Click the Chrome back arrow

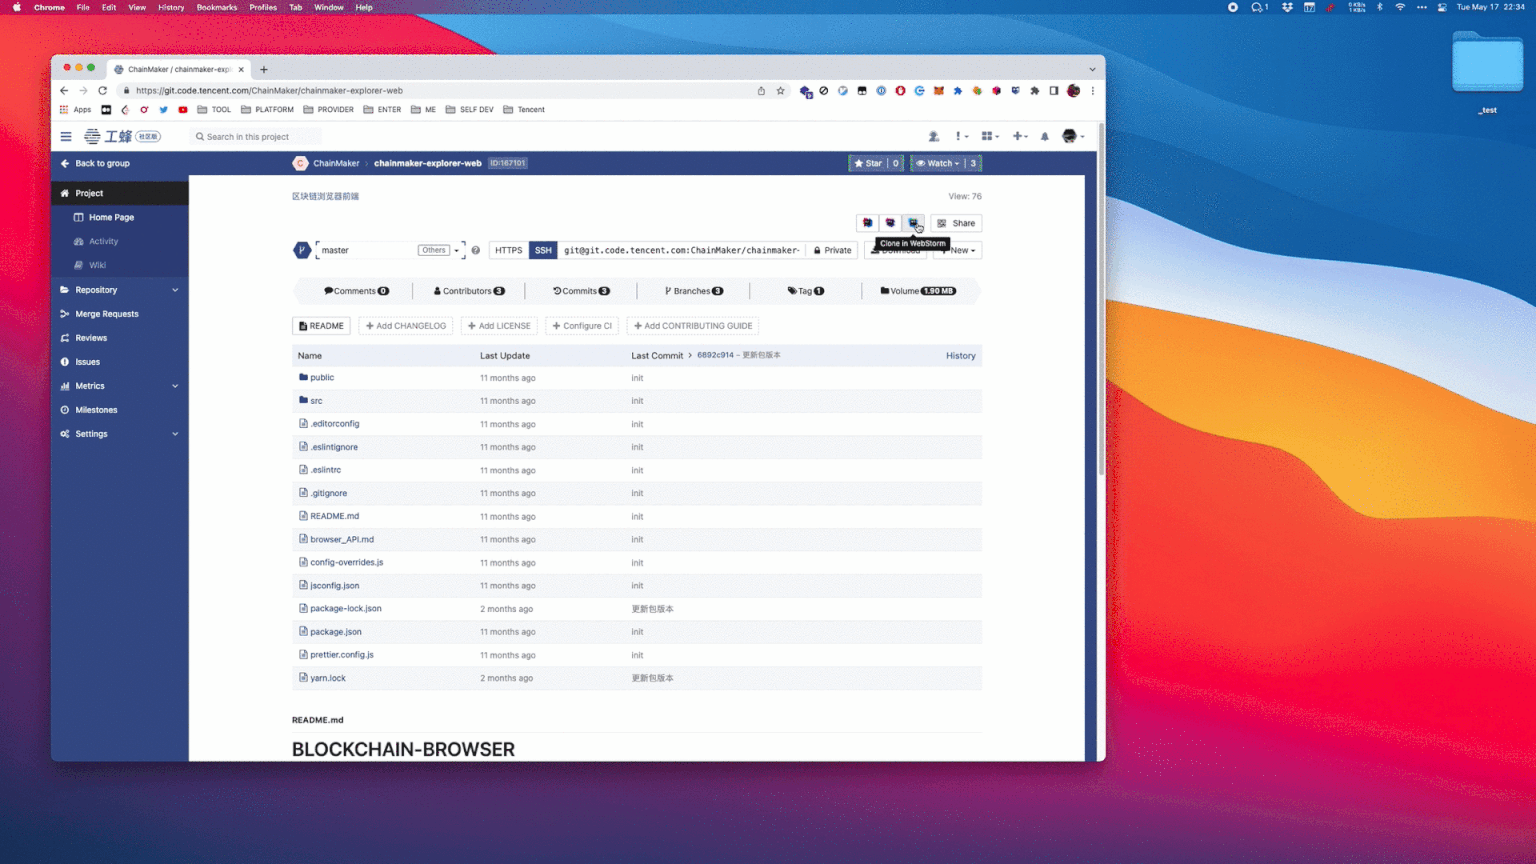point(65,90)
